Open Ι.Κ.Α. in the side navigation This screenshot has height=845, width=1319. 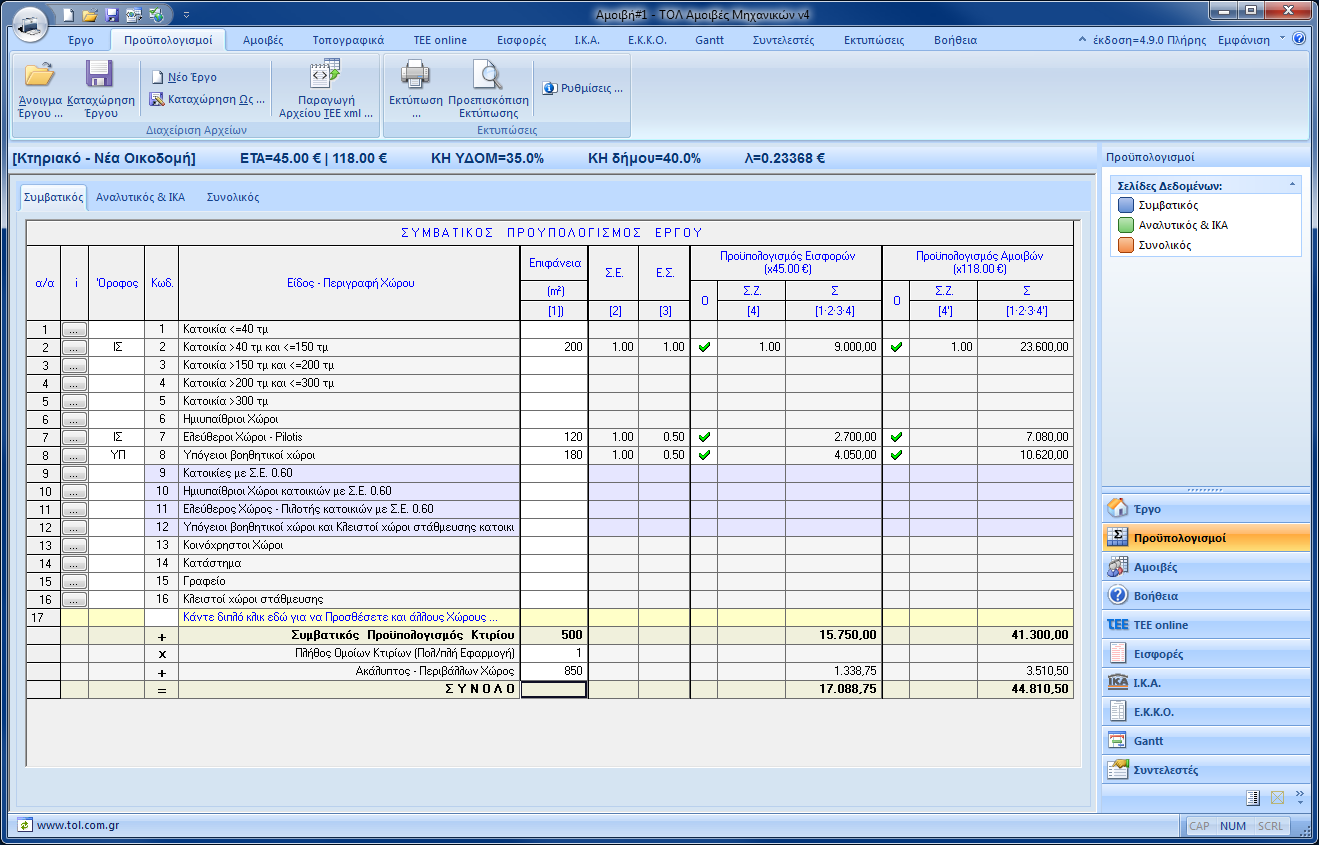pyautogui.click(x=1204, y=683)
